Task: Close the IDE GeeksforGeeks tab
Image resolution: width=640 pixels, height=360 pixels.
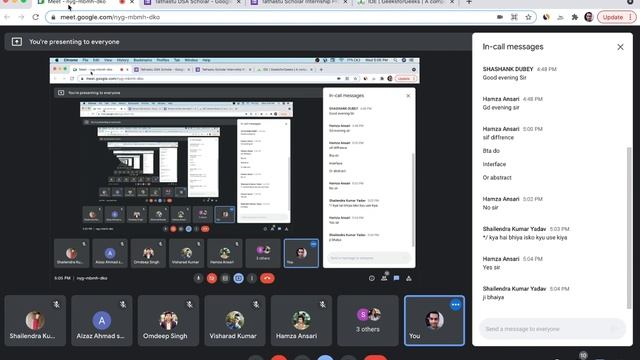Action: pyautogui.click(x=452, y=2)
